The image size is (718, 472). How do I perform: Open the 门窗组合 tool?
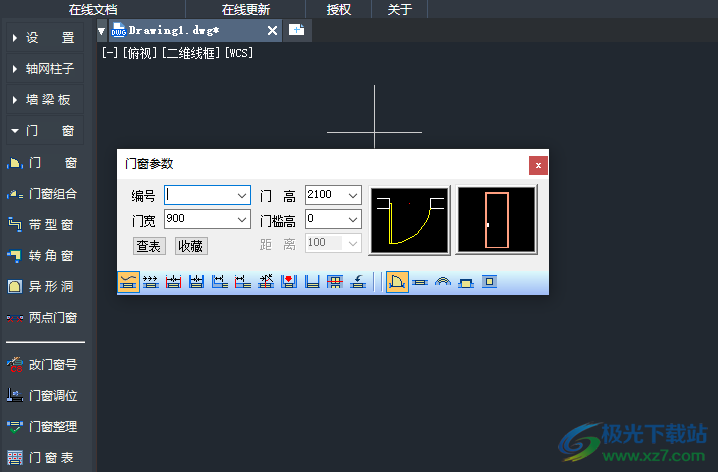tap(42, 194)
